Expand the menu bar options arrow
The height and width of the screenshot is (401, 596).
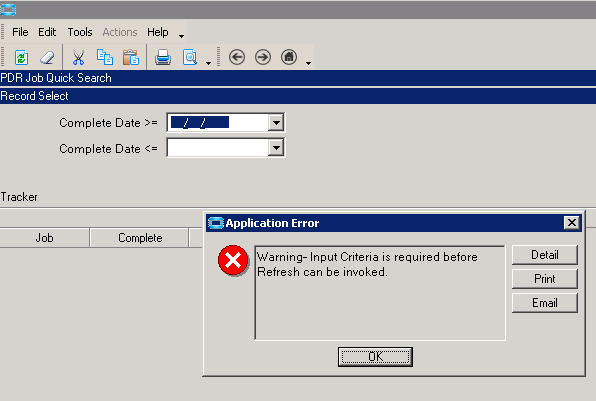pos(181,36)
